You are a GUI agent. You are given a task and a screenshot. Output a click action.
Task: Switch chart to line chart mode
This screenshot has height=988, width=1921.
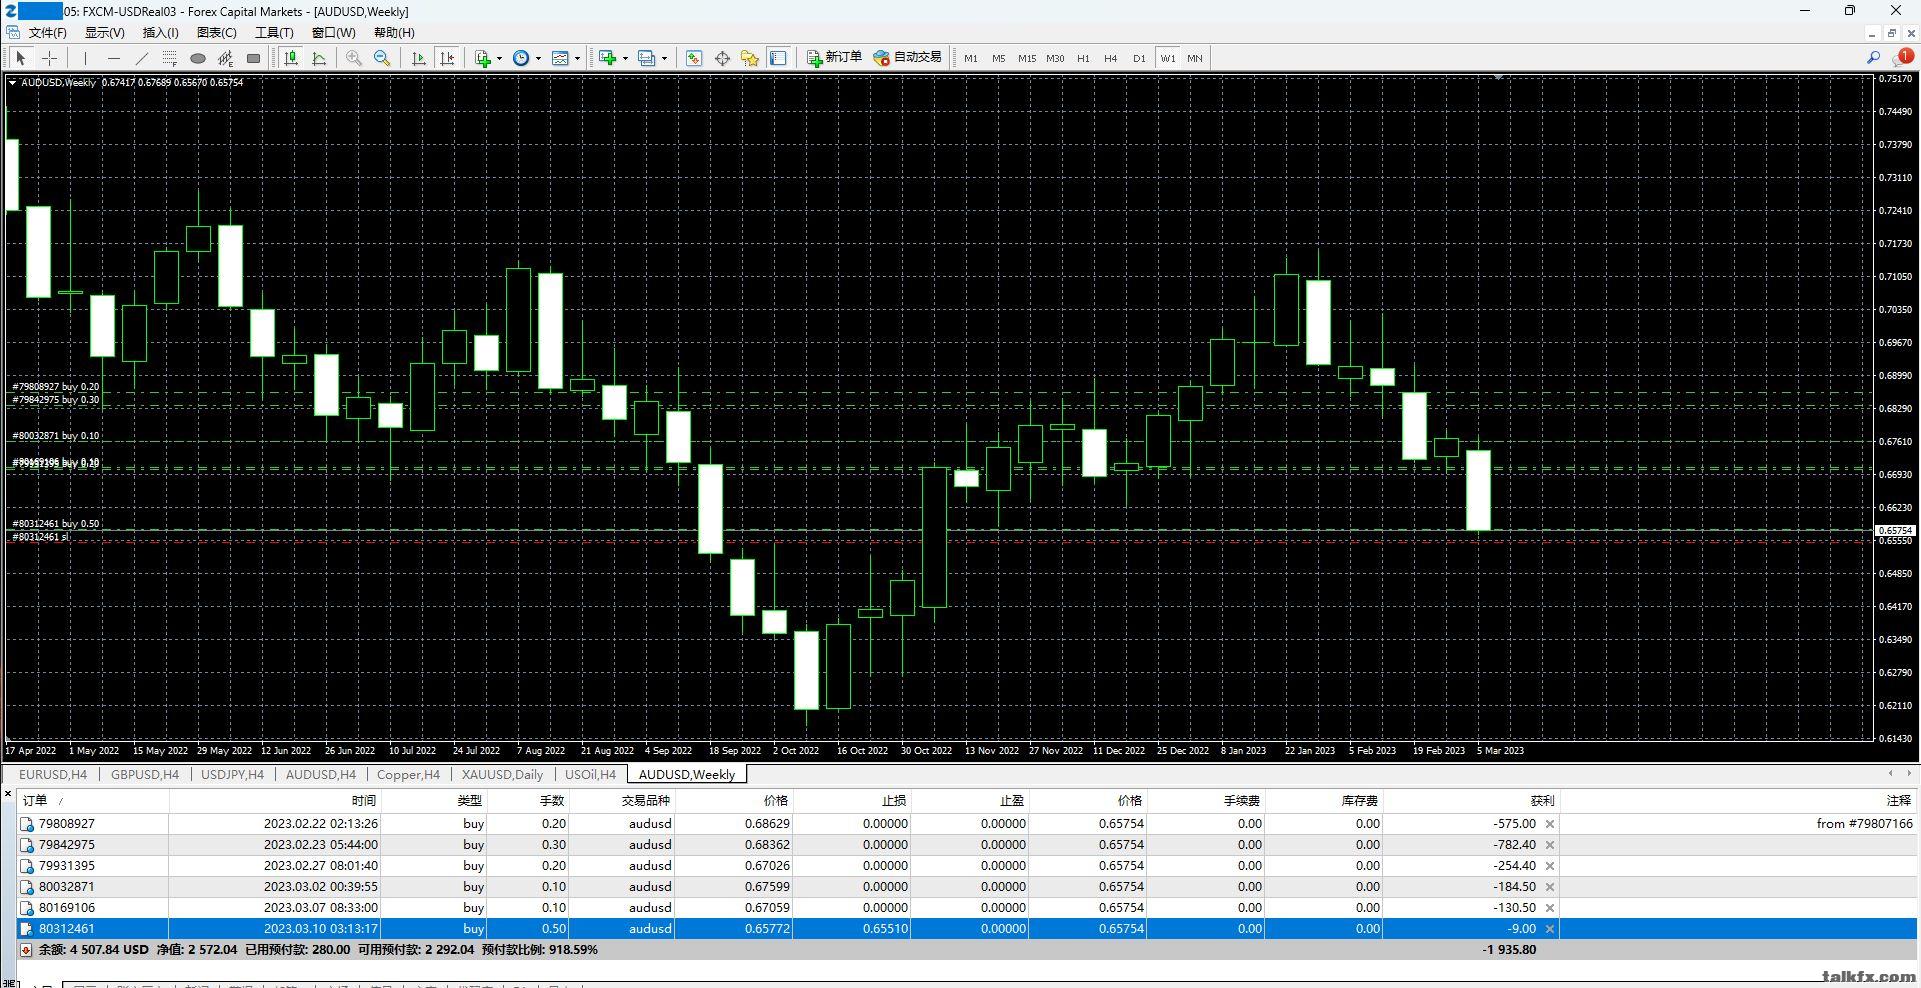coord(319,58)
